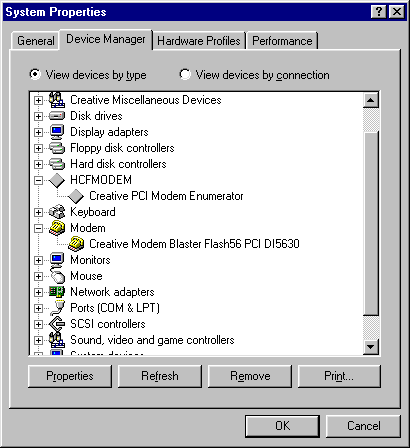Click the Properties button
The height and width of the screenshot is (448, 410).
pos(70,376)
